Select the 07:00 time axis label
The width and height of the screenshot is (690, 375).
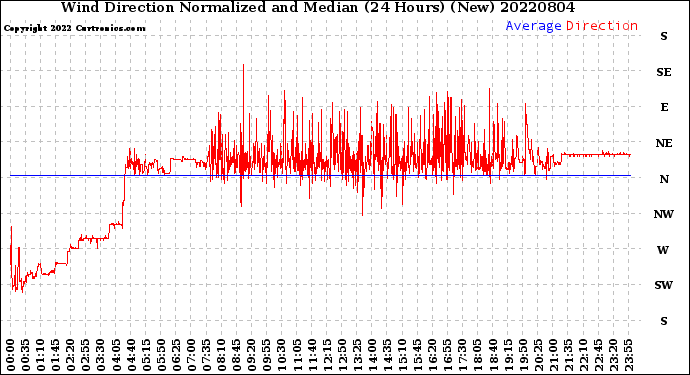[x=191, y=355]
